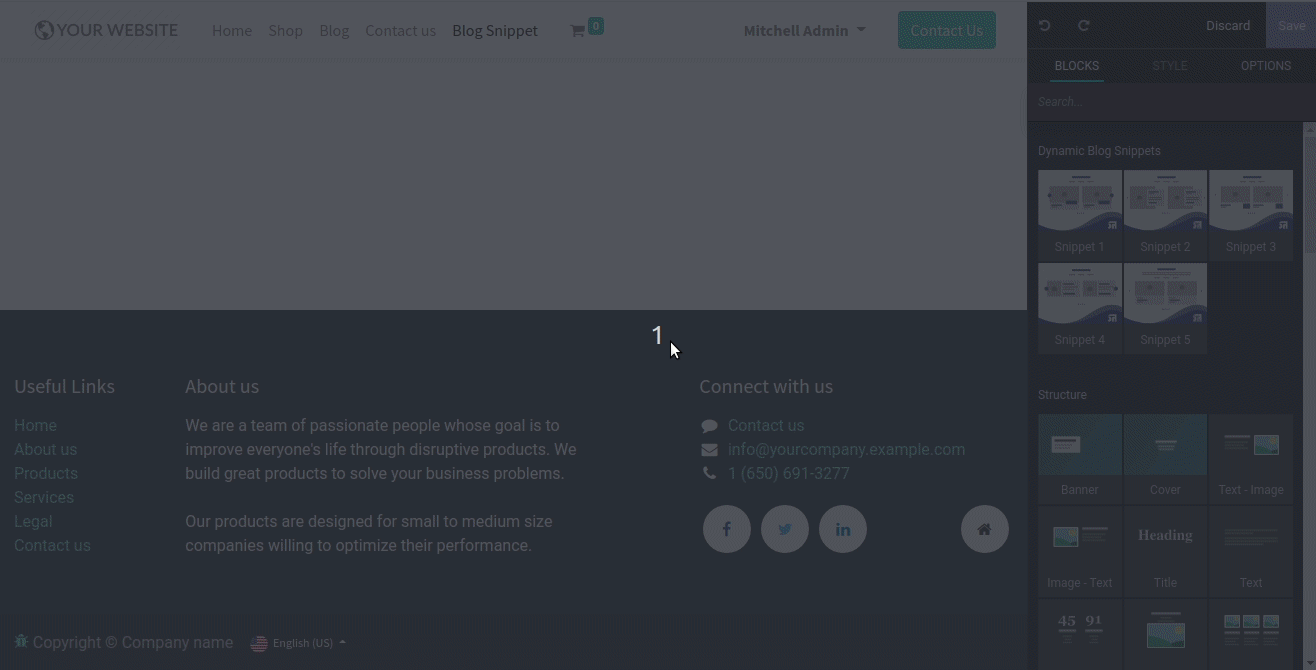Follow the footer Services link
This screenshot has height=670, width=1316.
(x=44, y=497)
